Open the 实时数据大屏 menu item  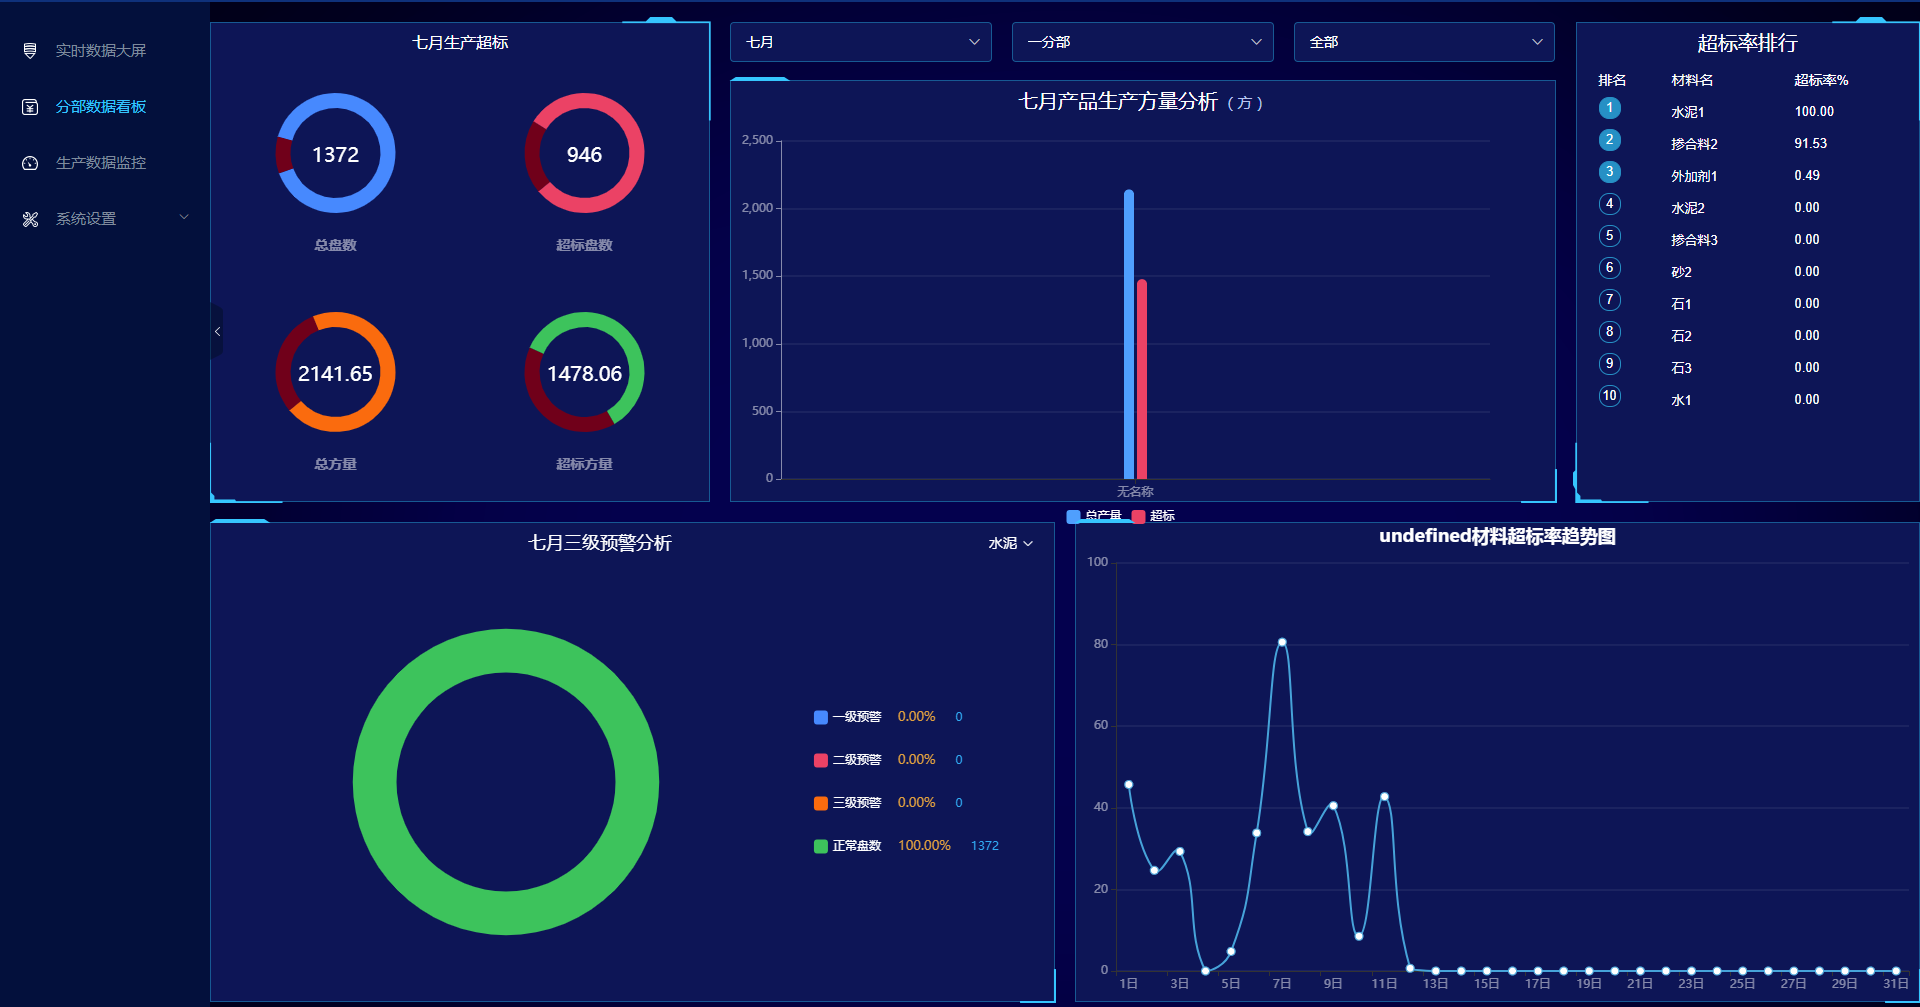(x=101, y=51)
